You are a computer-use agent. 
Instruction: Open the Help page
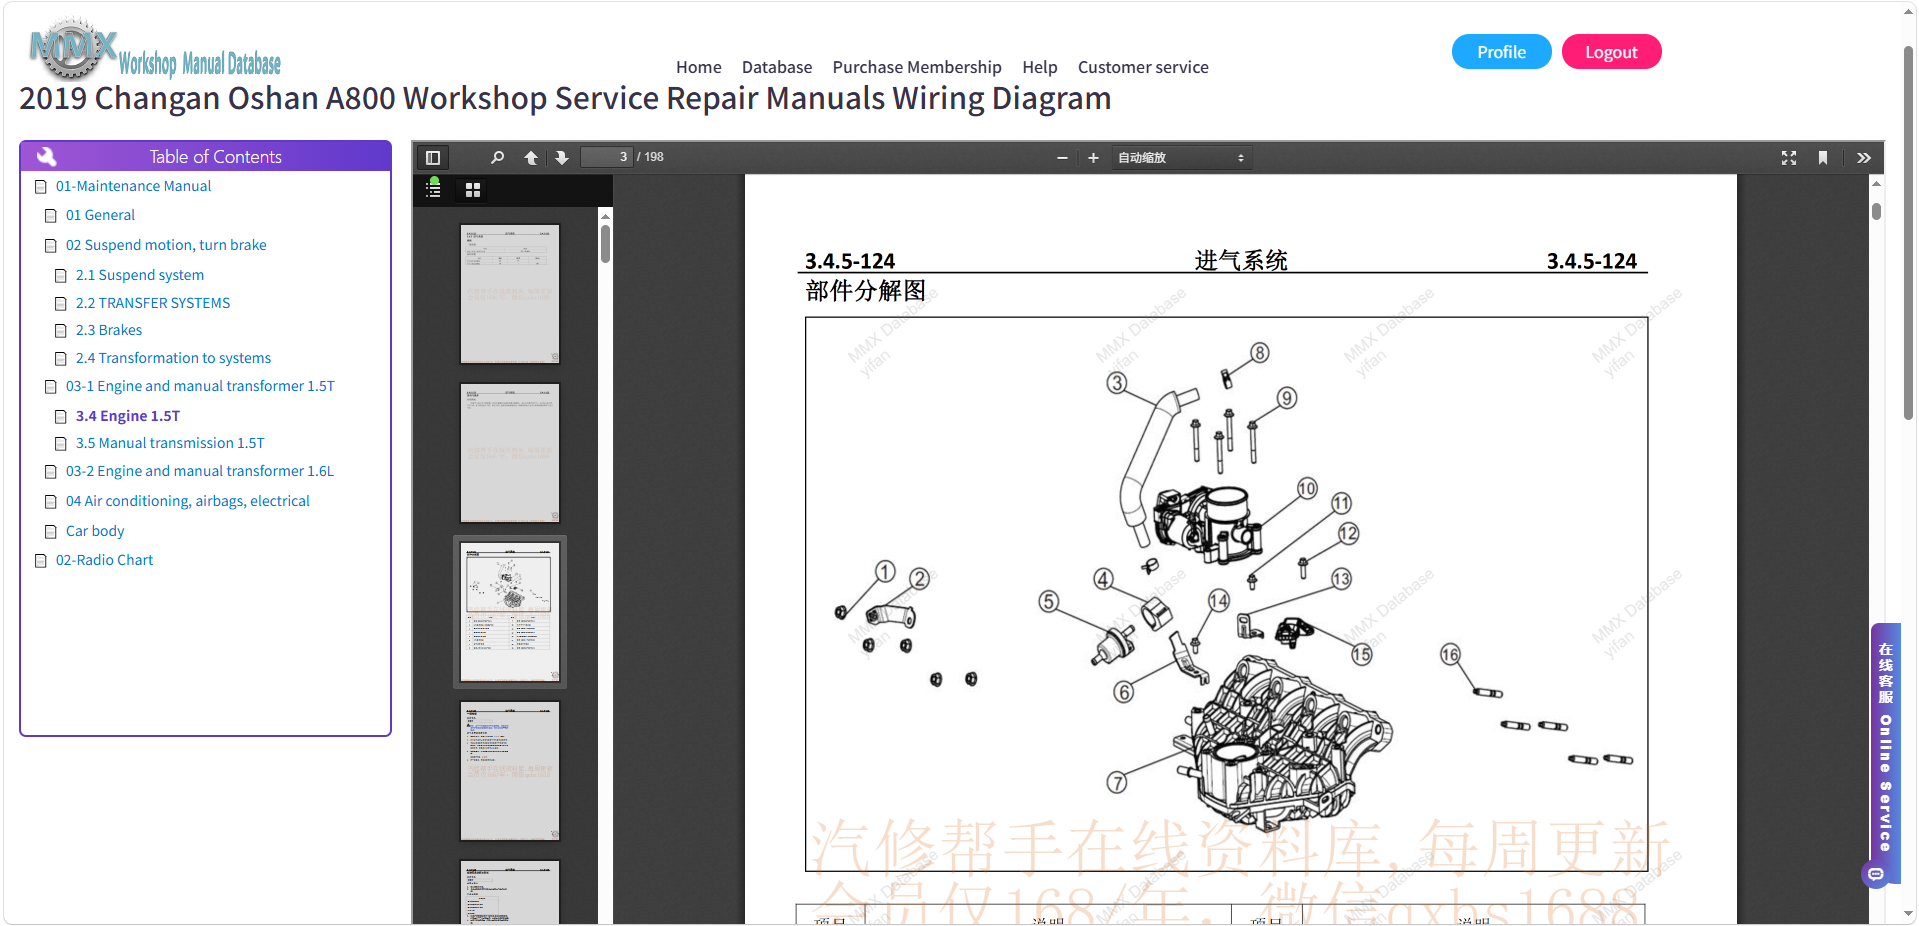(1040, 67)
